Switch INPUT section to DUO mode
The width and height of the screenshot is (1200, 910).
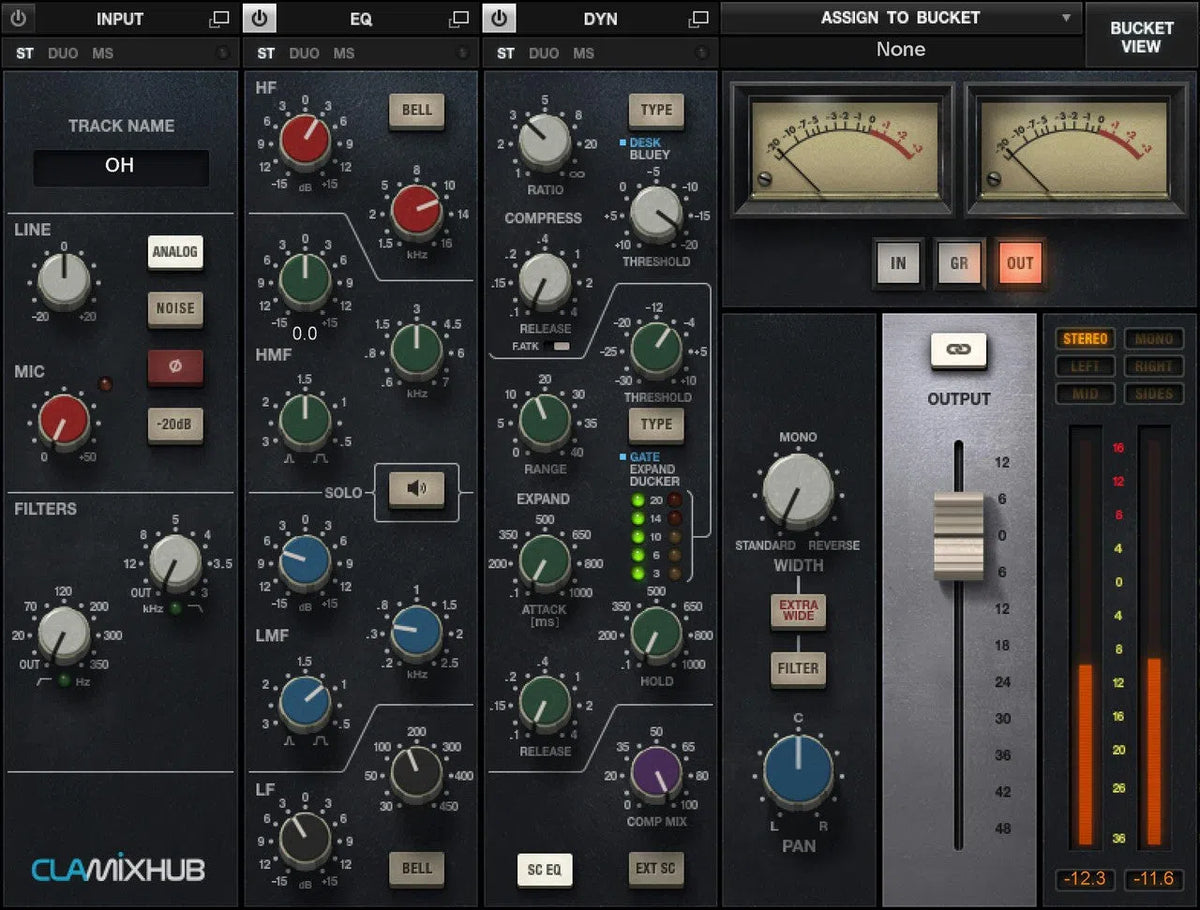tap(63, 53)
